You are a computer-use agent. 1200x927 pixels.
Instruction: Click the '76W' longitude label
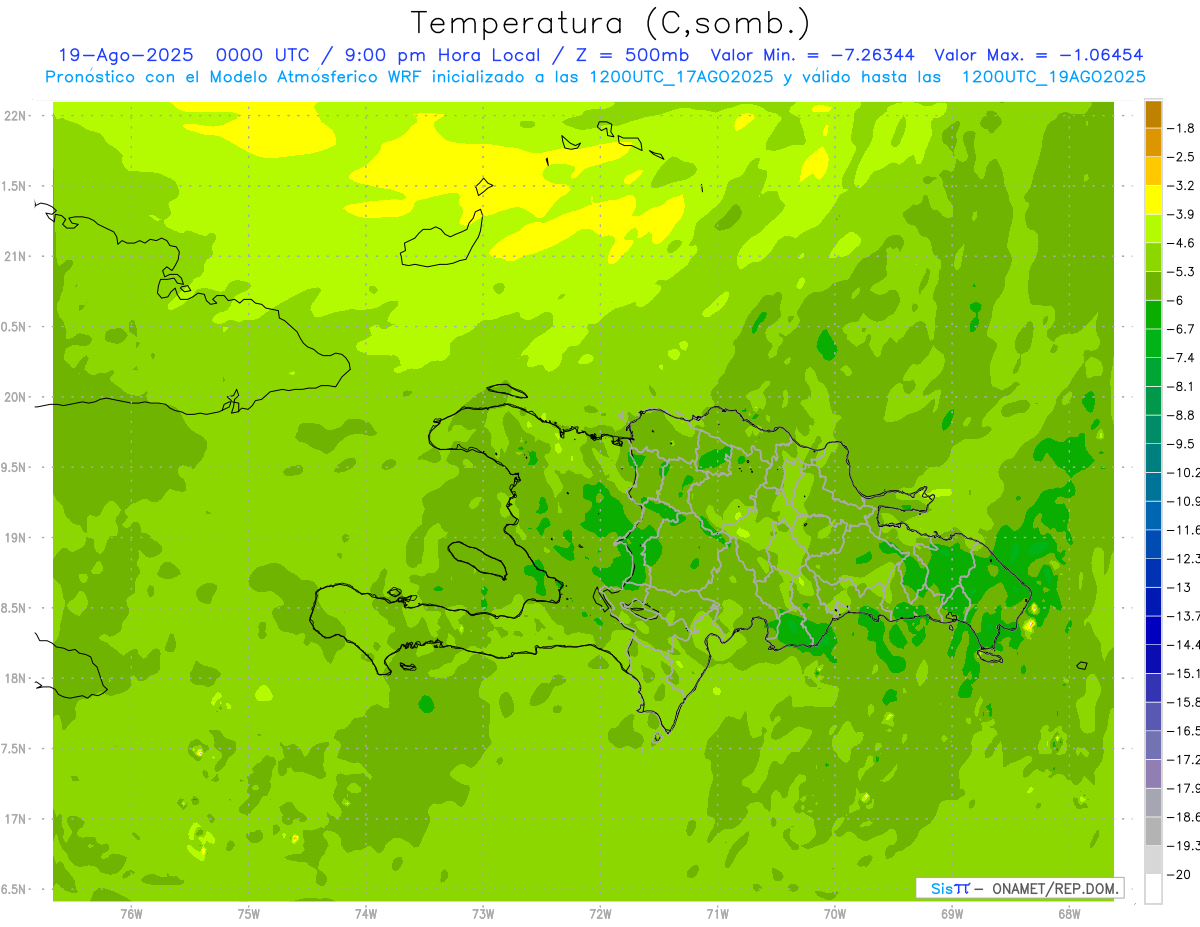(131, 913)
